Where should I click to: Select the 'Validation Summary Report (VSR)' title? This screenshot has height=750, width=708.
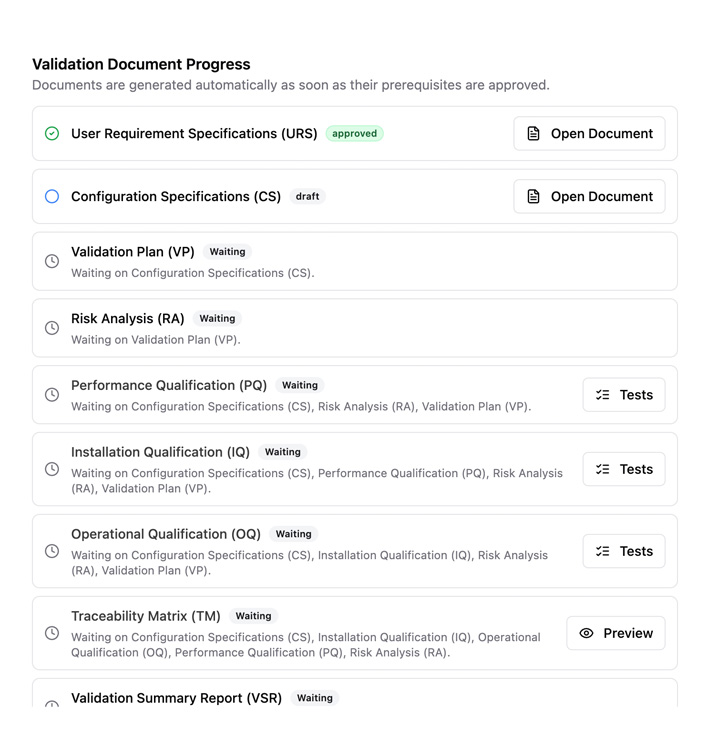tap(177, 698)
